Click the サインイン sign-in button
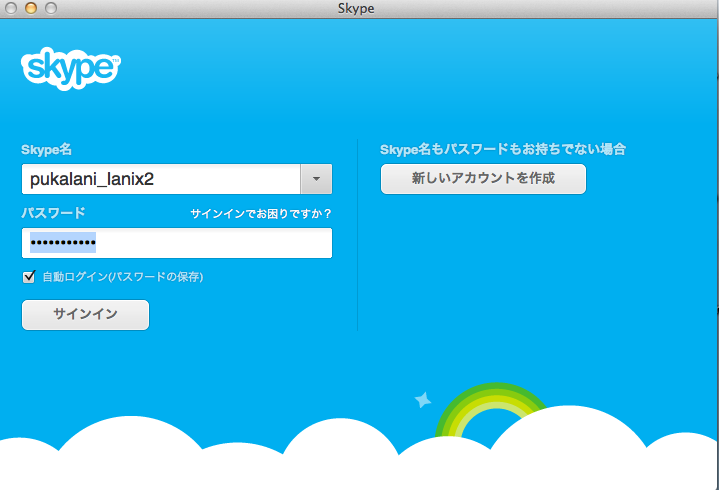Viewport: 719px width, 490px height. [x=85, y=315]
